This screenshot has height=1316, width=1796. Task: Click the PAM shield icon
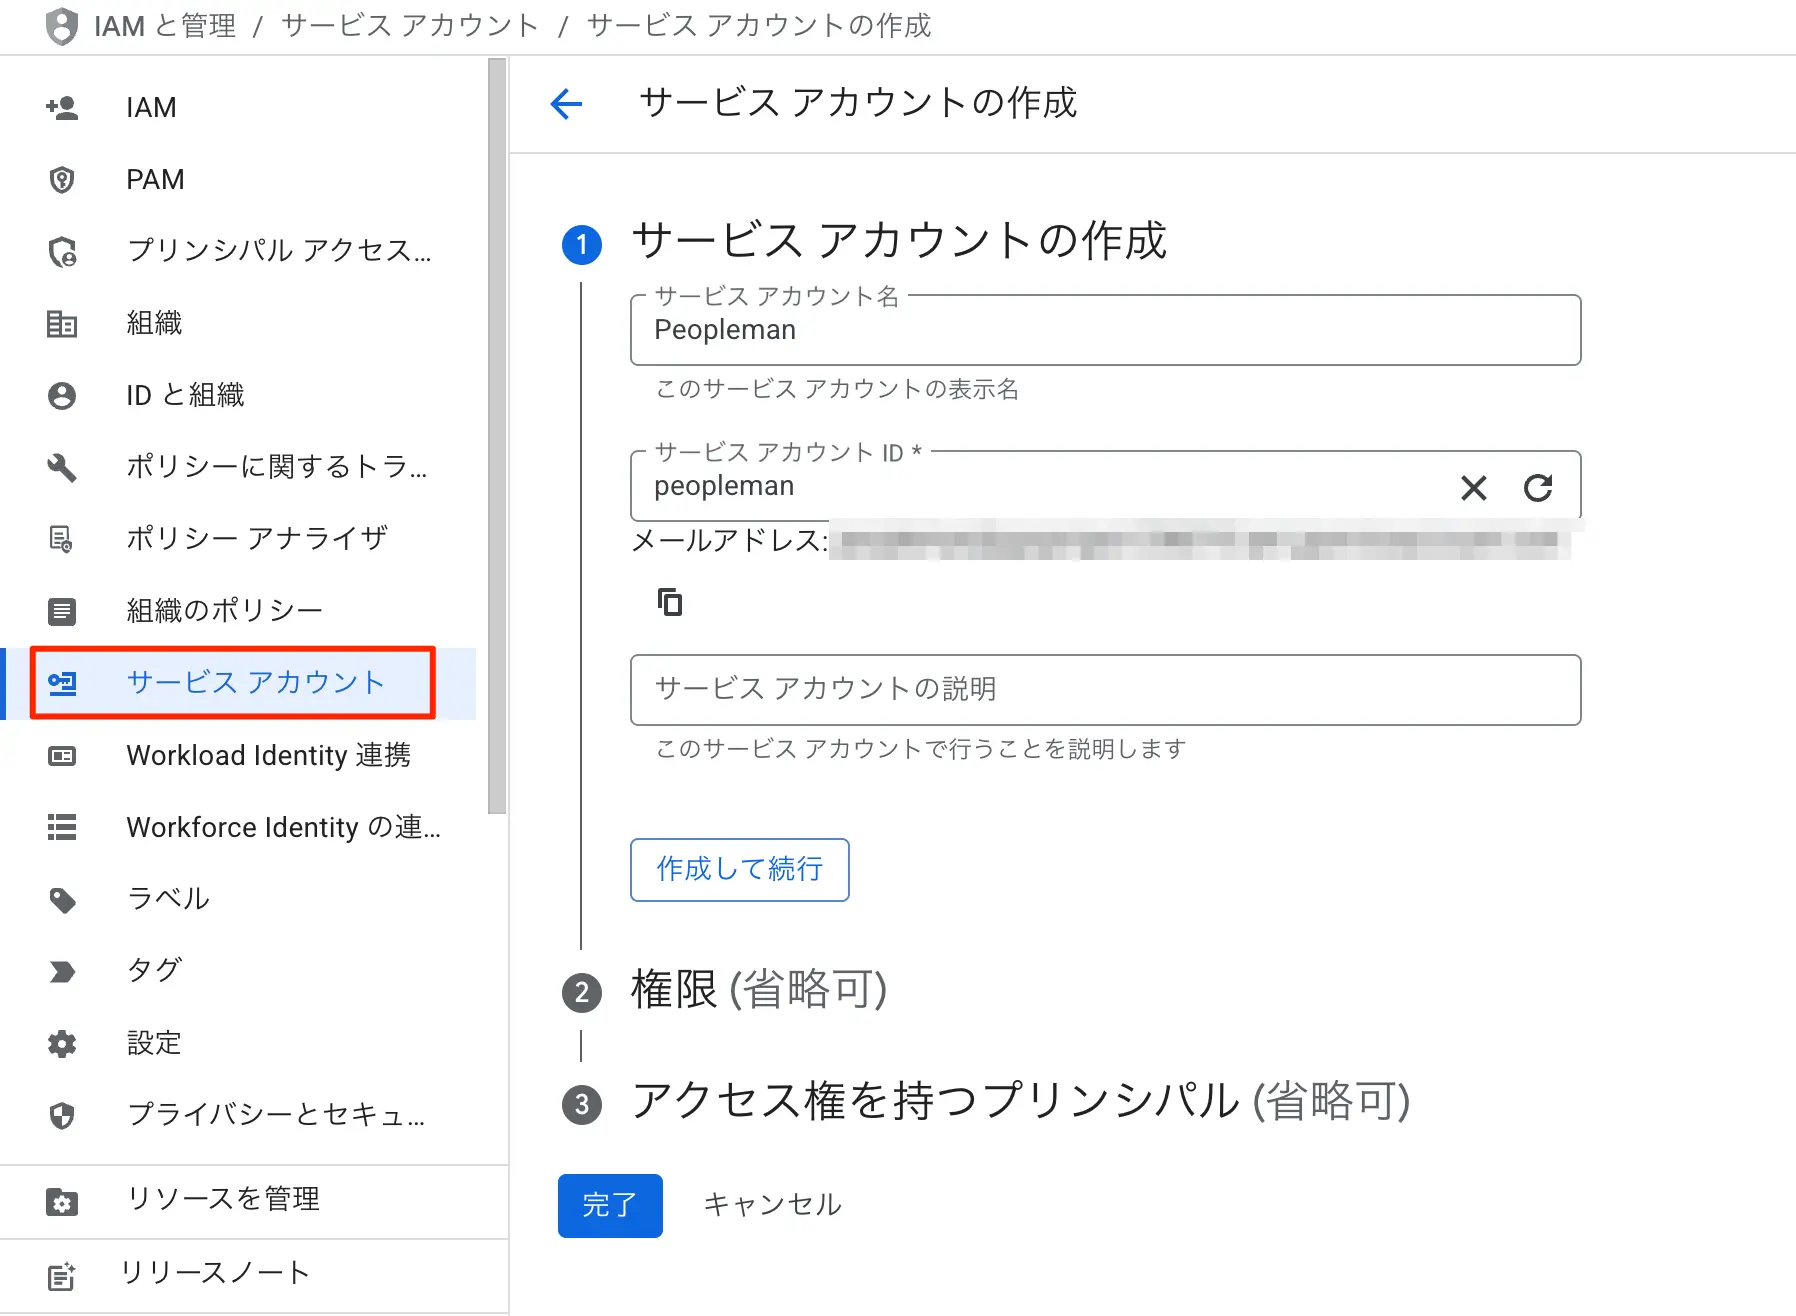pyautogui.click(x=62, y=180)
